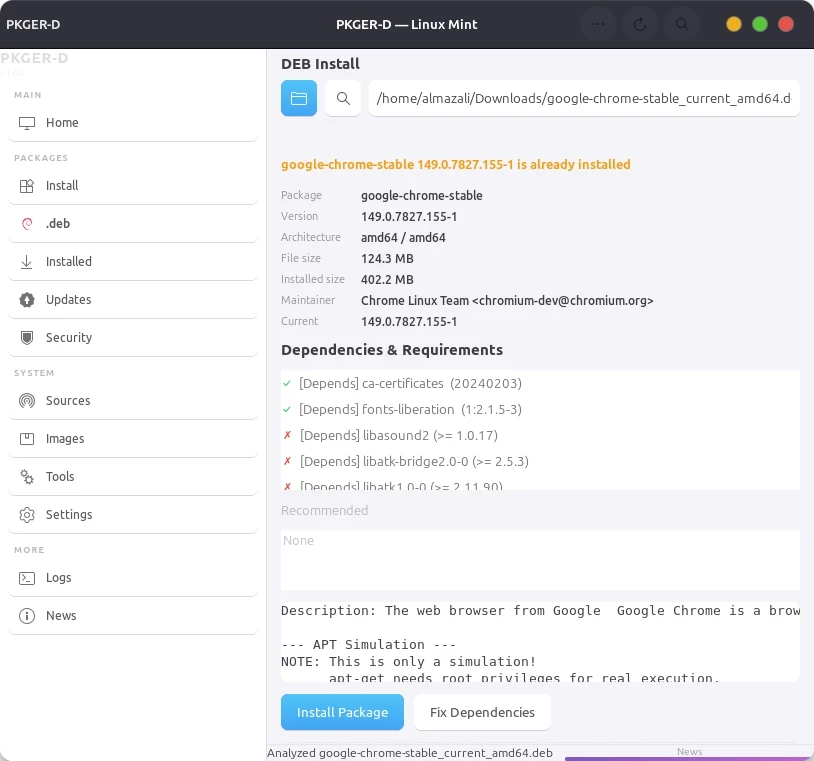Viewport: 814px width, 761px height.
Task: Open the more options ellipsis button in title bar
Action: click(598, 24)
